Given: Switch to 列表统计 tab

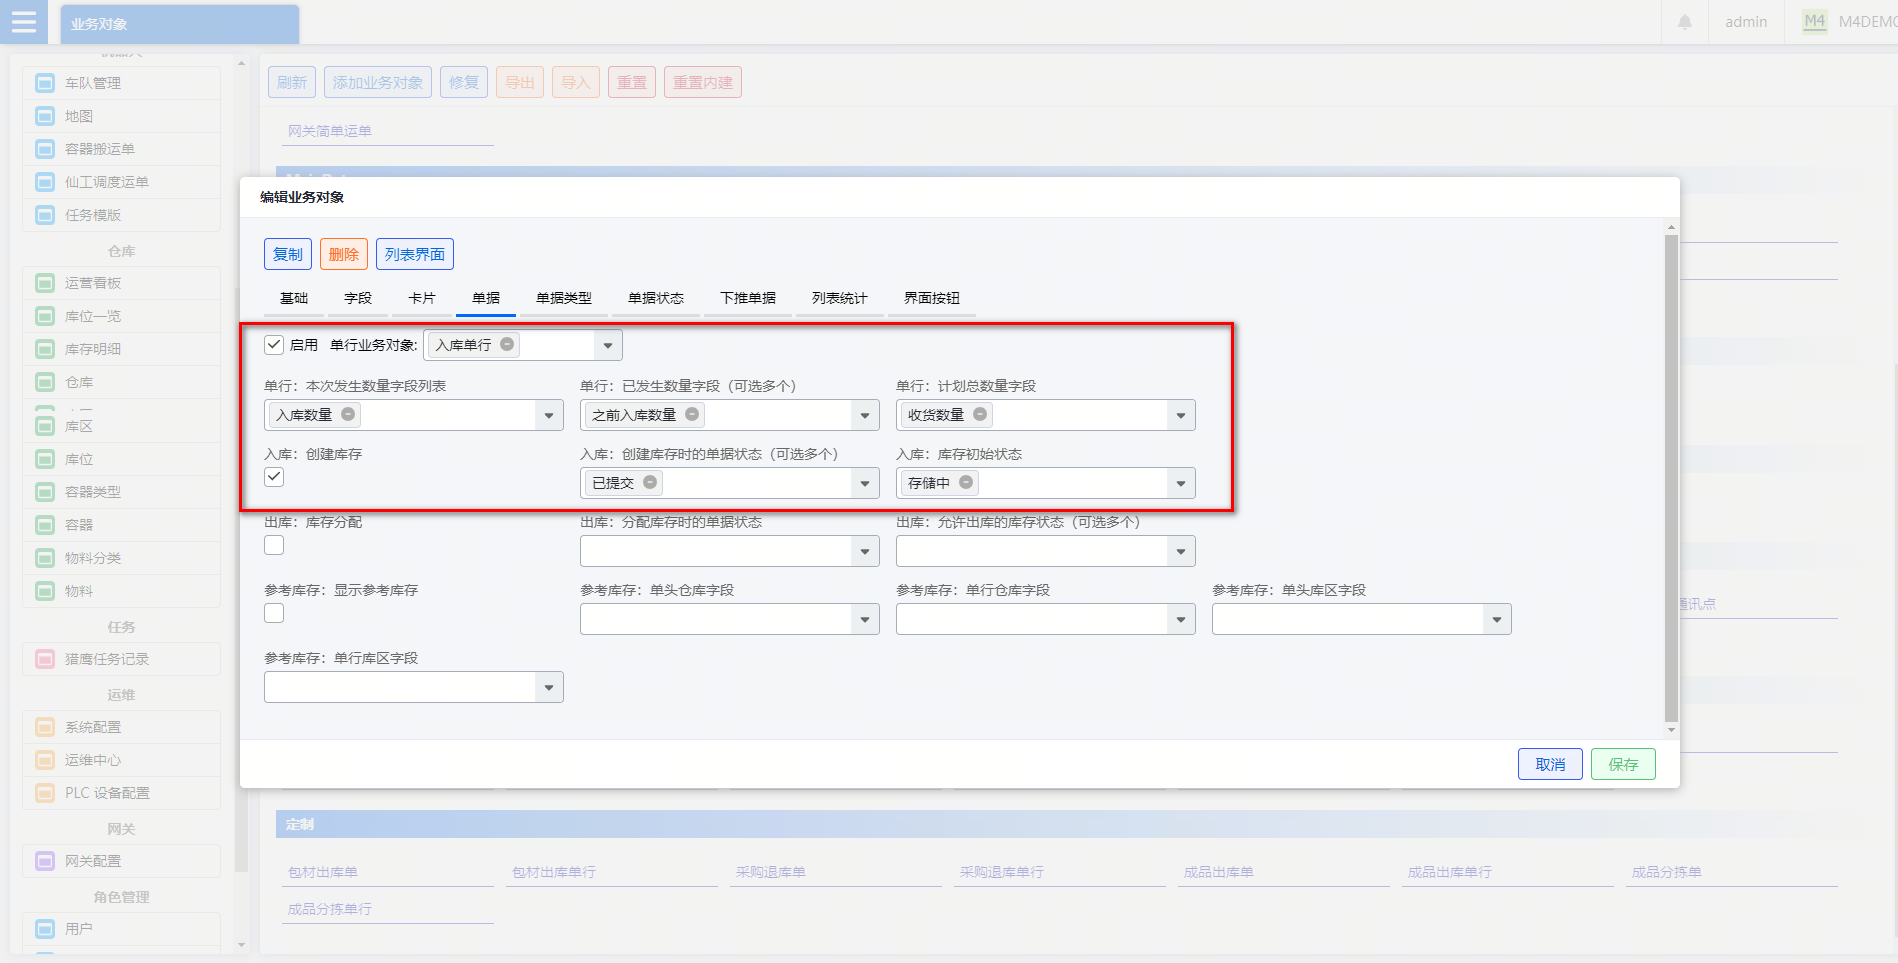Looking at the screenshot, I should point(840,298).
